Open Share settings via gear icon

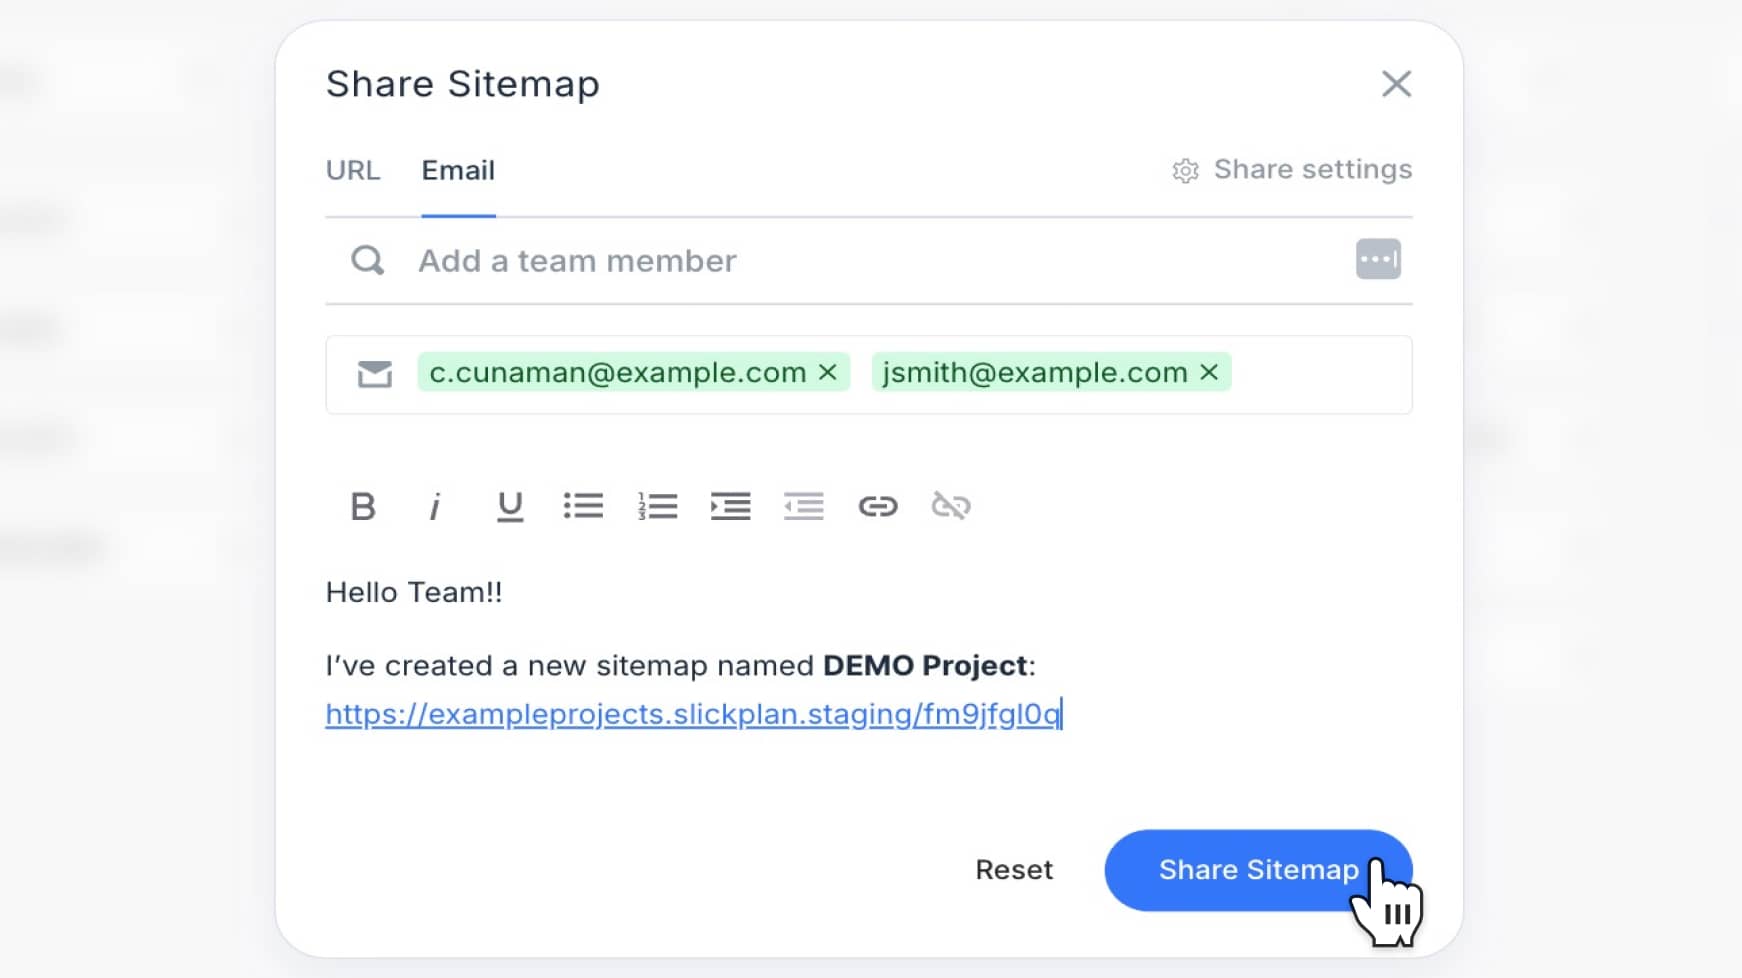(x=1186, y=171)
